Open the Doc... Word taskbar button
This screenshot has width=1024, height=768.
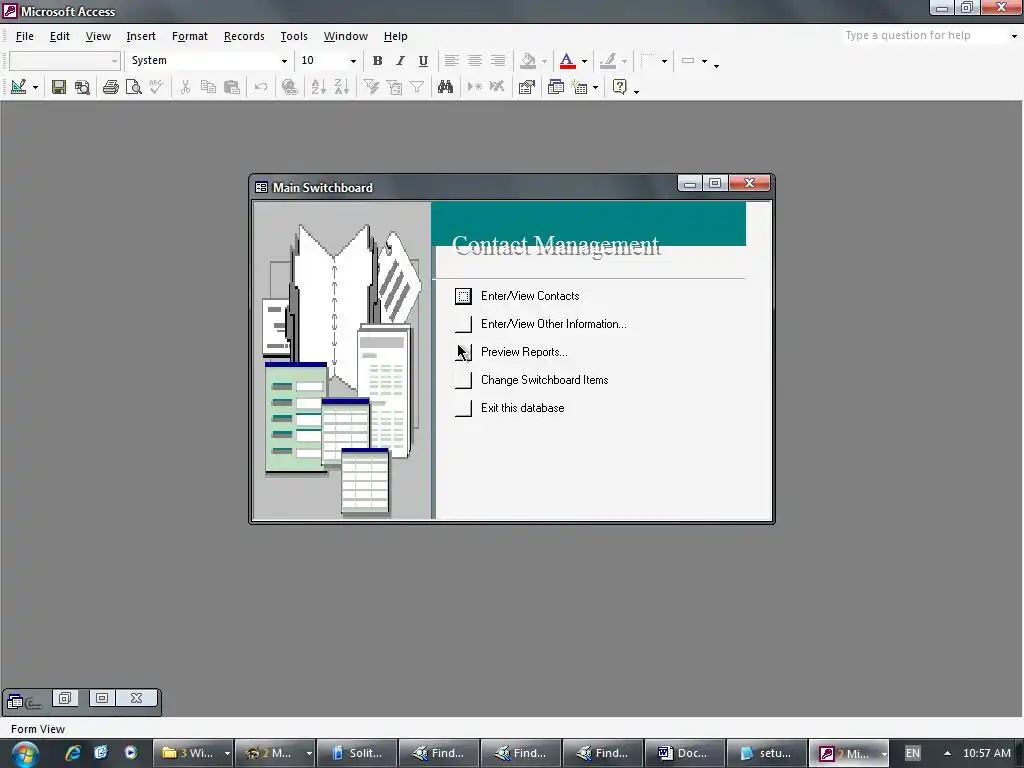tap(684, 753)
